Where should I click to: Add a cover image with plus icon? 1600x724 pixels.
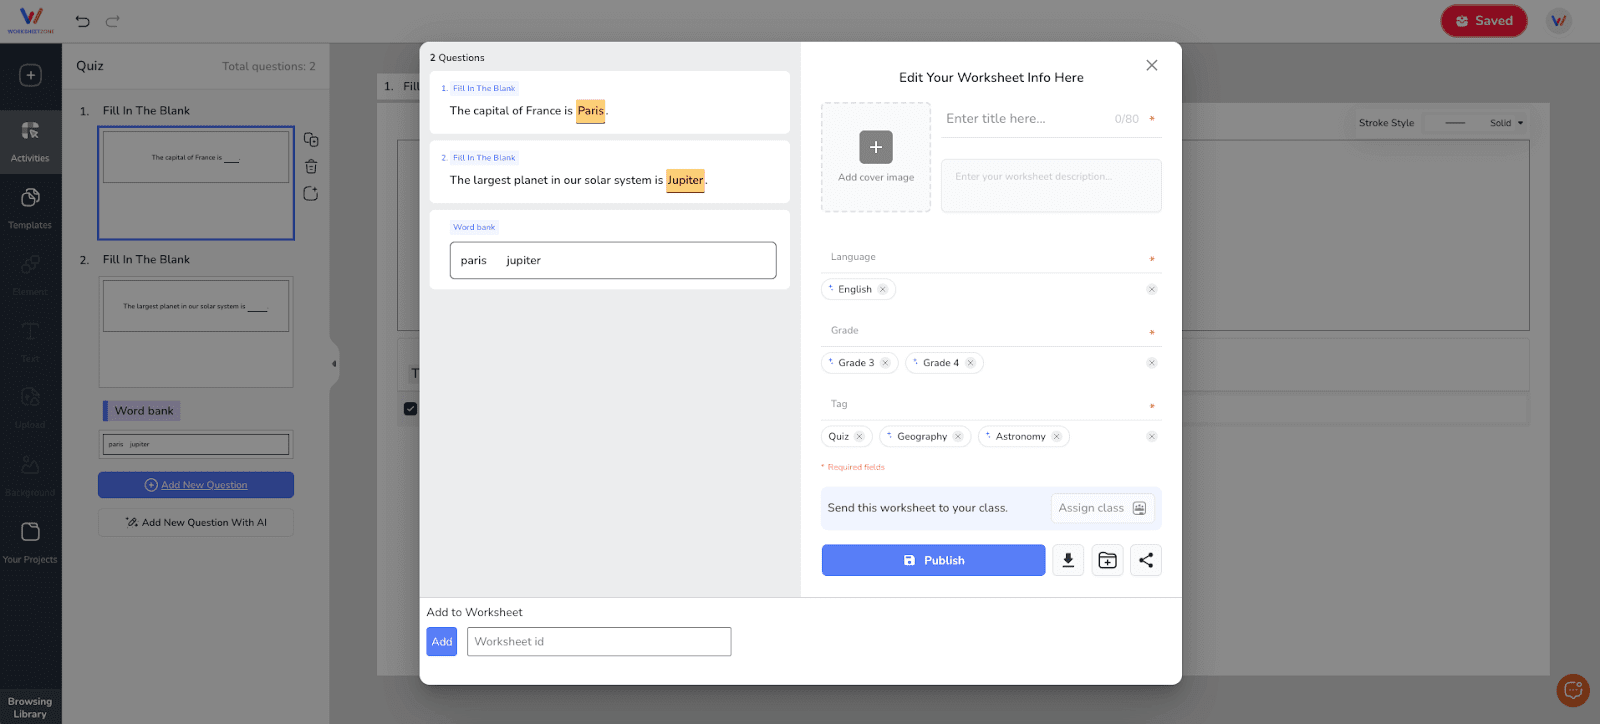(876, 147)
